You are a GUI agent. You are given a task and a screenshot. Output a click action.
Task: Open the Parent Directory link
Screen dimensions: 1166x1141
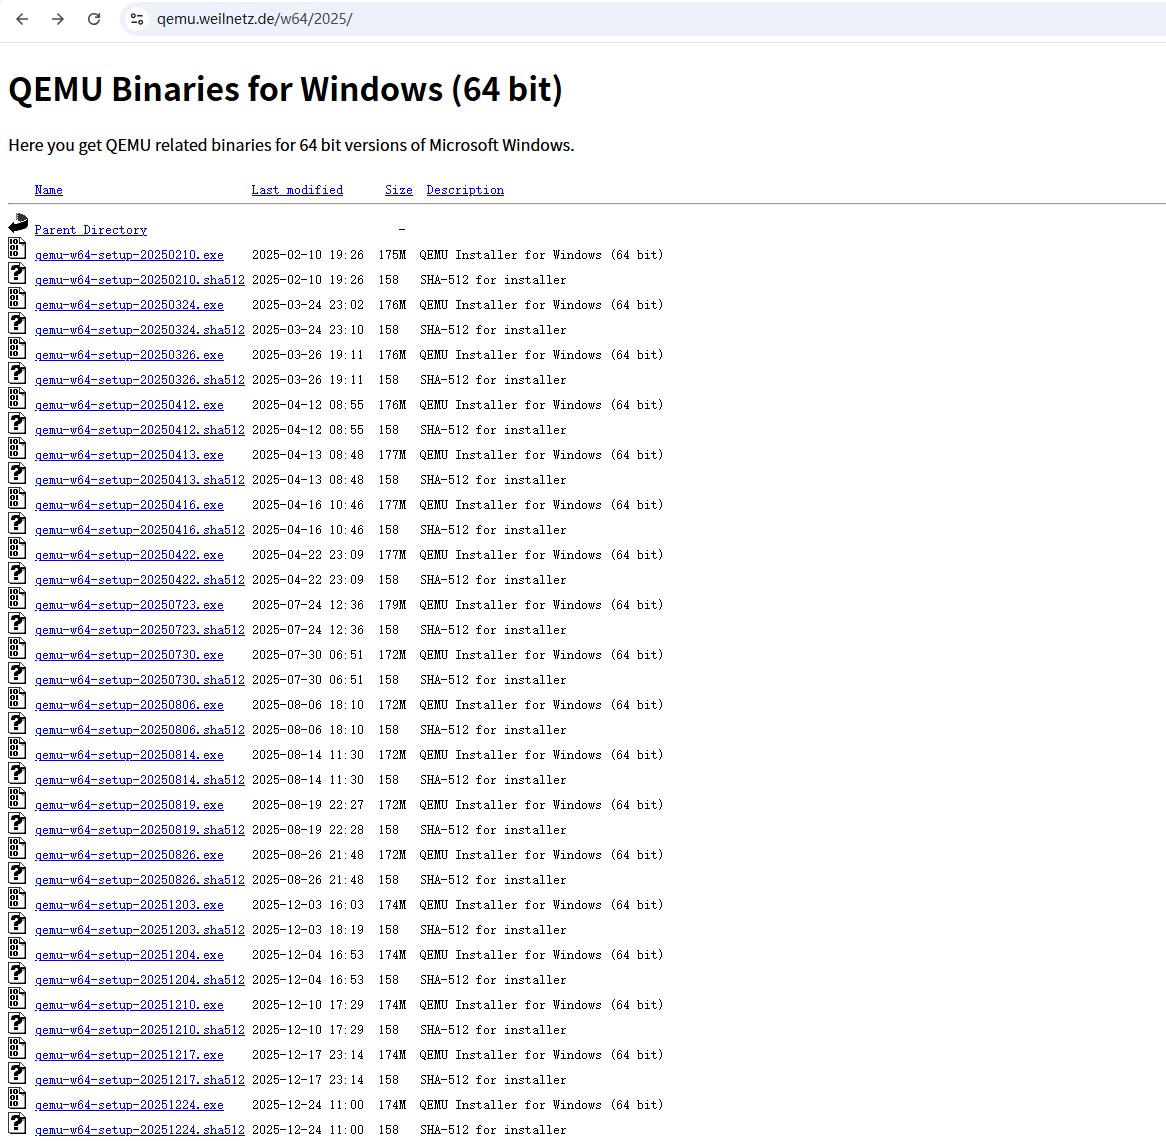[x=90, y=230]
